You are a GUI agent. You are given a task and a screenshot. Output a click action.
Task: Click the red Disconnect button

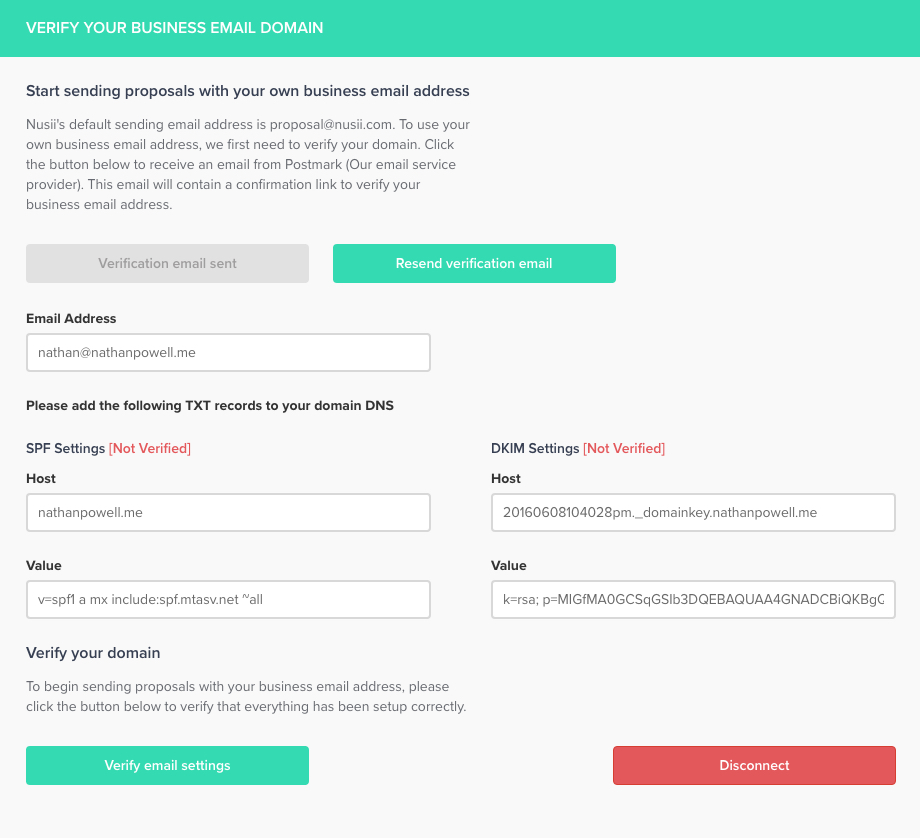tap(754, 766)
